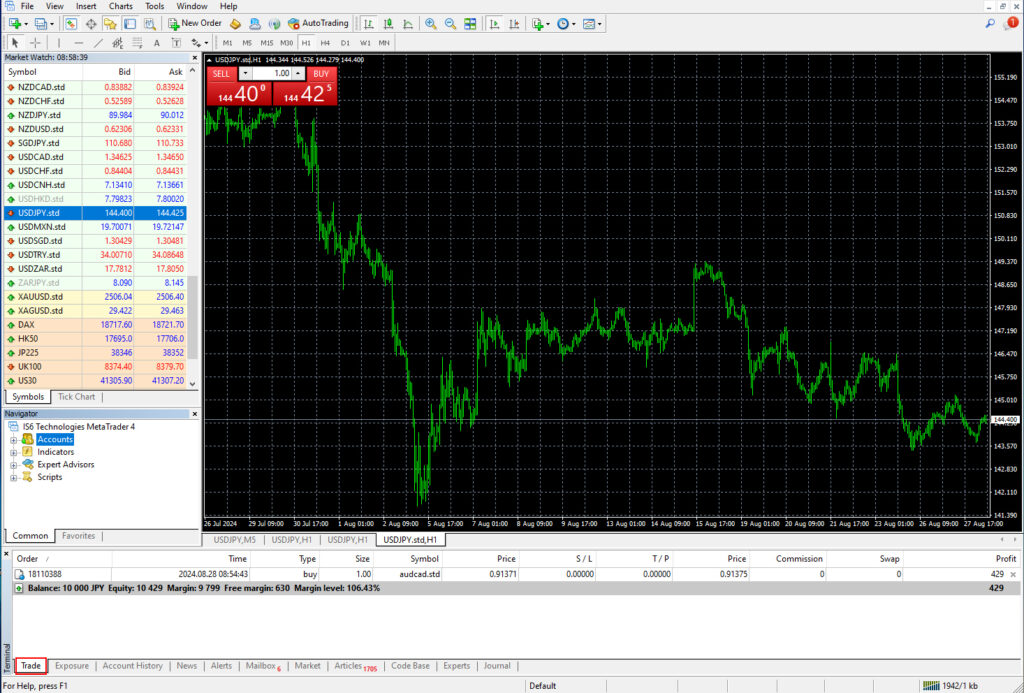Launch MetaEditor via the yellow book icon
Viewport: 1024px width, 693px height.
[235, 24]
